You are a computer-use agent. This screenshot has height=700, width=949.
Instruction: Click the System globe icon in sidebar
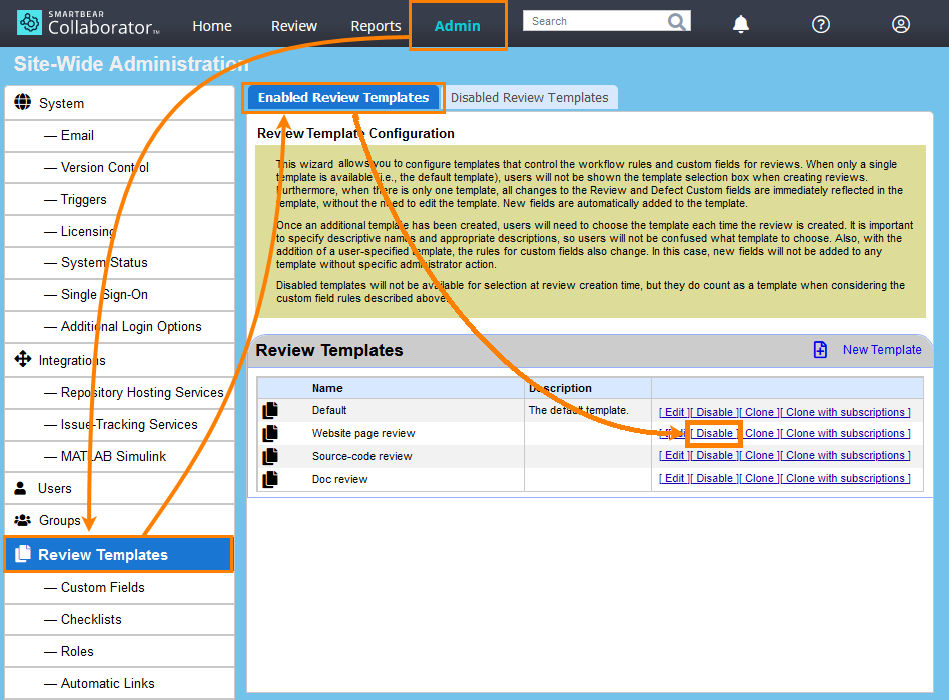23,102
